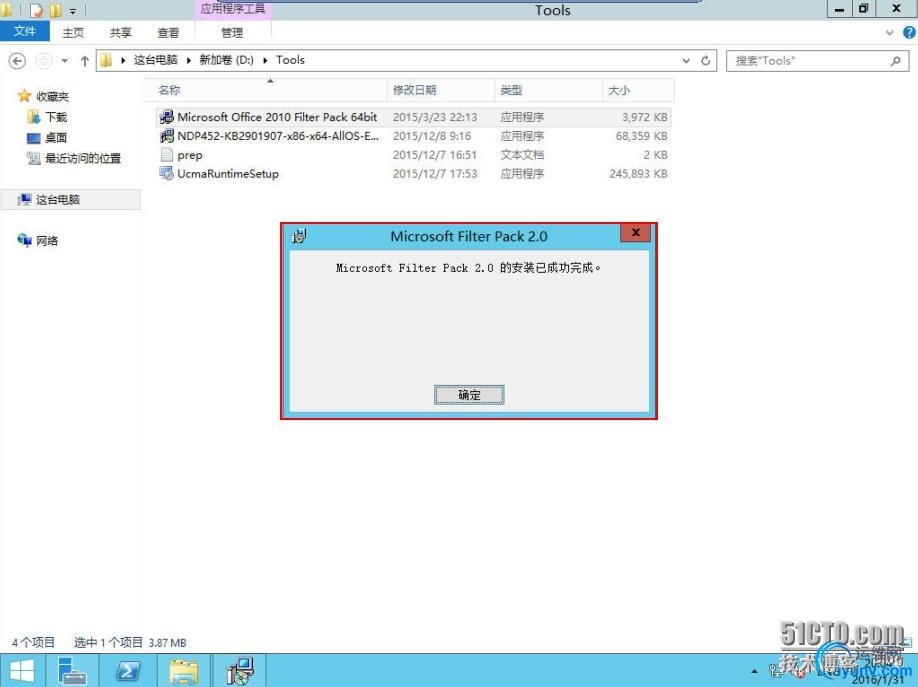The height and width of the screenshot is (687, 918).
Task: Open the Windows Start button
Action: coord(22,671)
